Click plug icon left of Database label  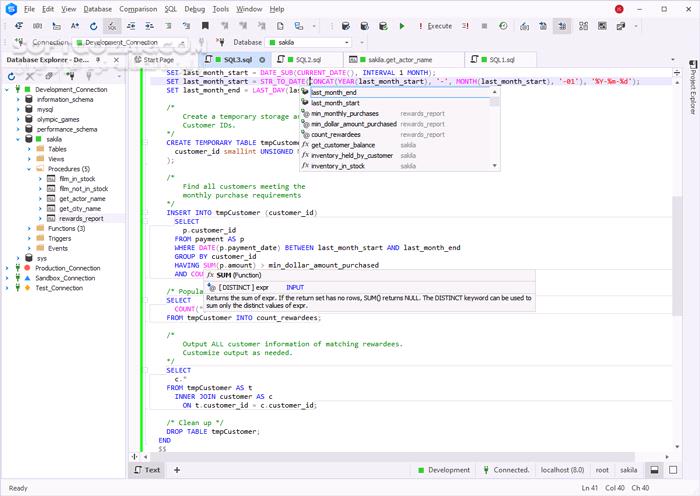point(220,42)
